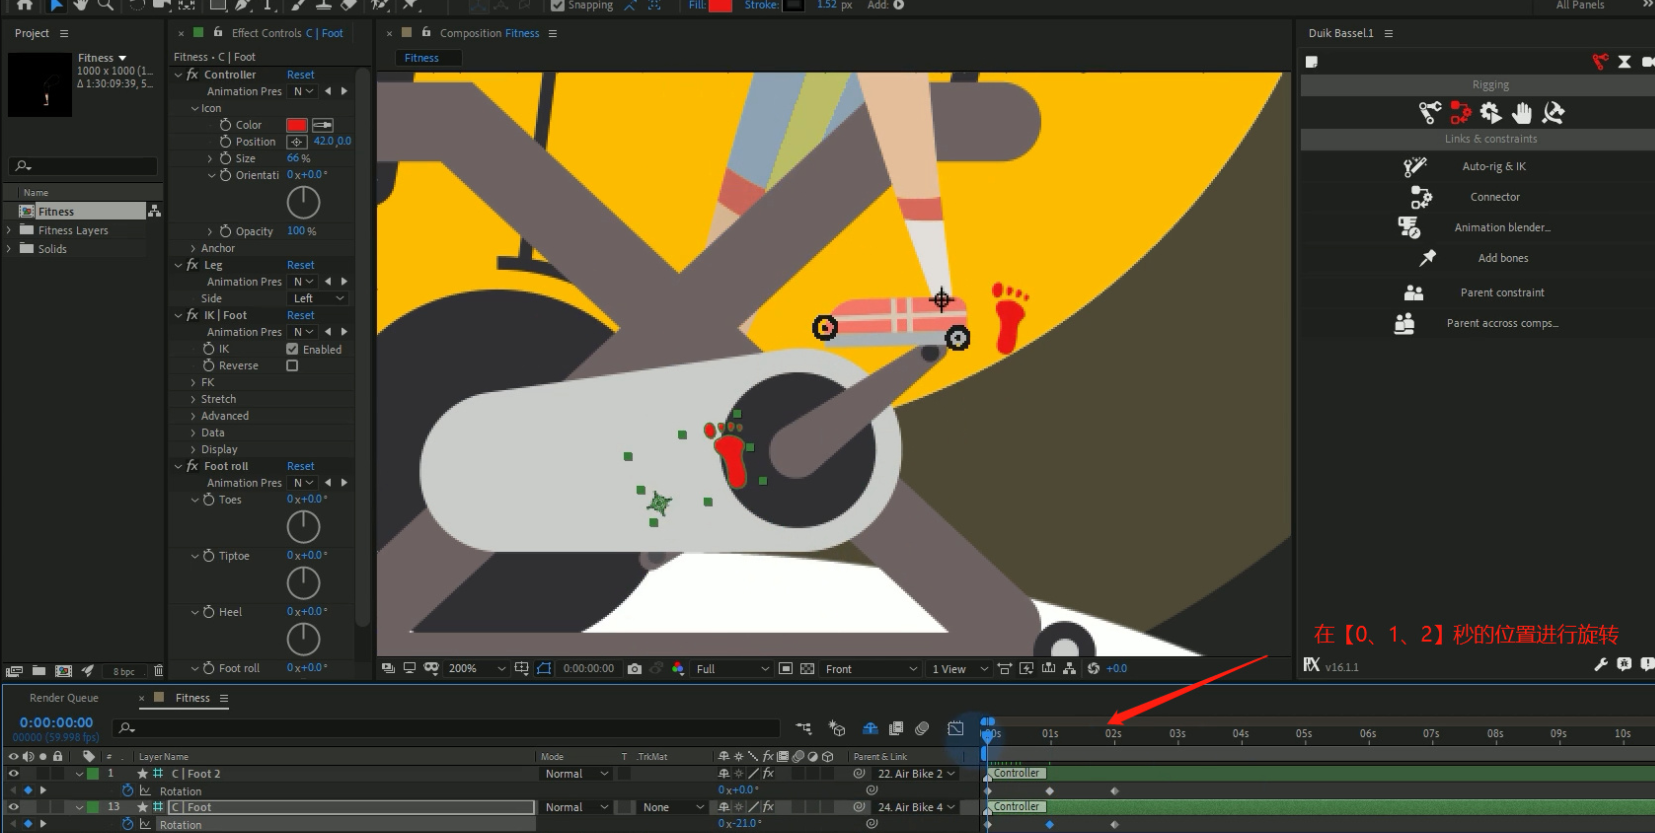Click the red Fill color swatch
The height and width of the screenshot is (833, 1655).
[x=720, y=5]
